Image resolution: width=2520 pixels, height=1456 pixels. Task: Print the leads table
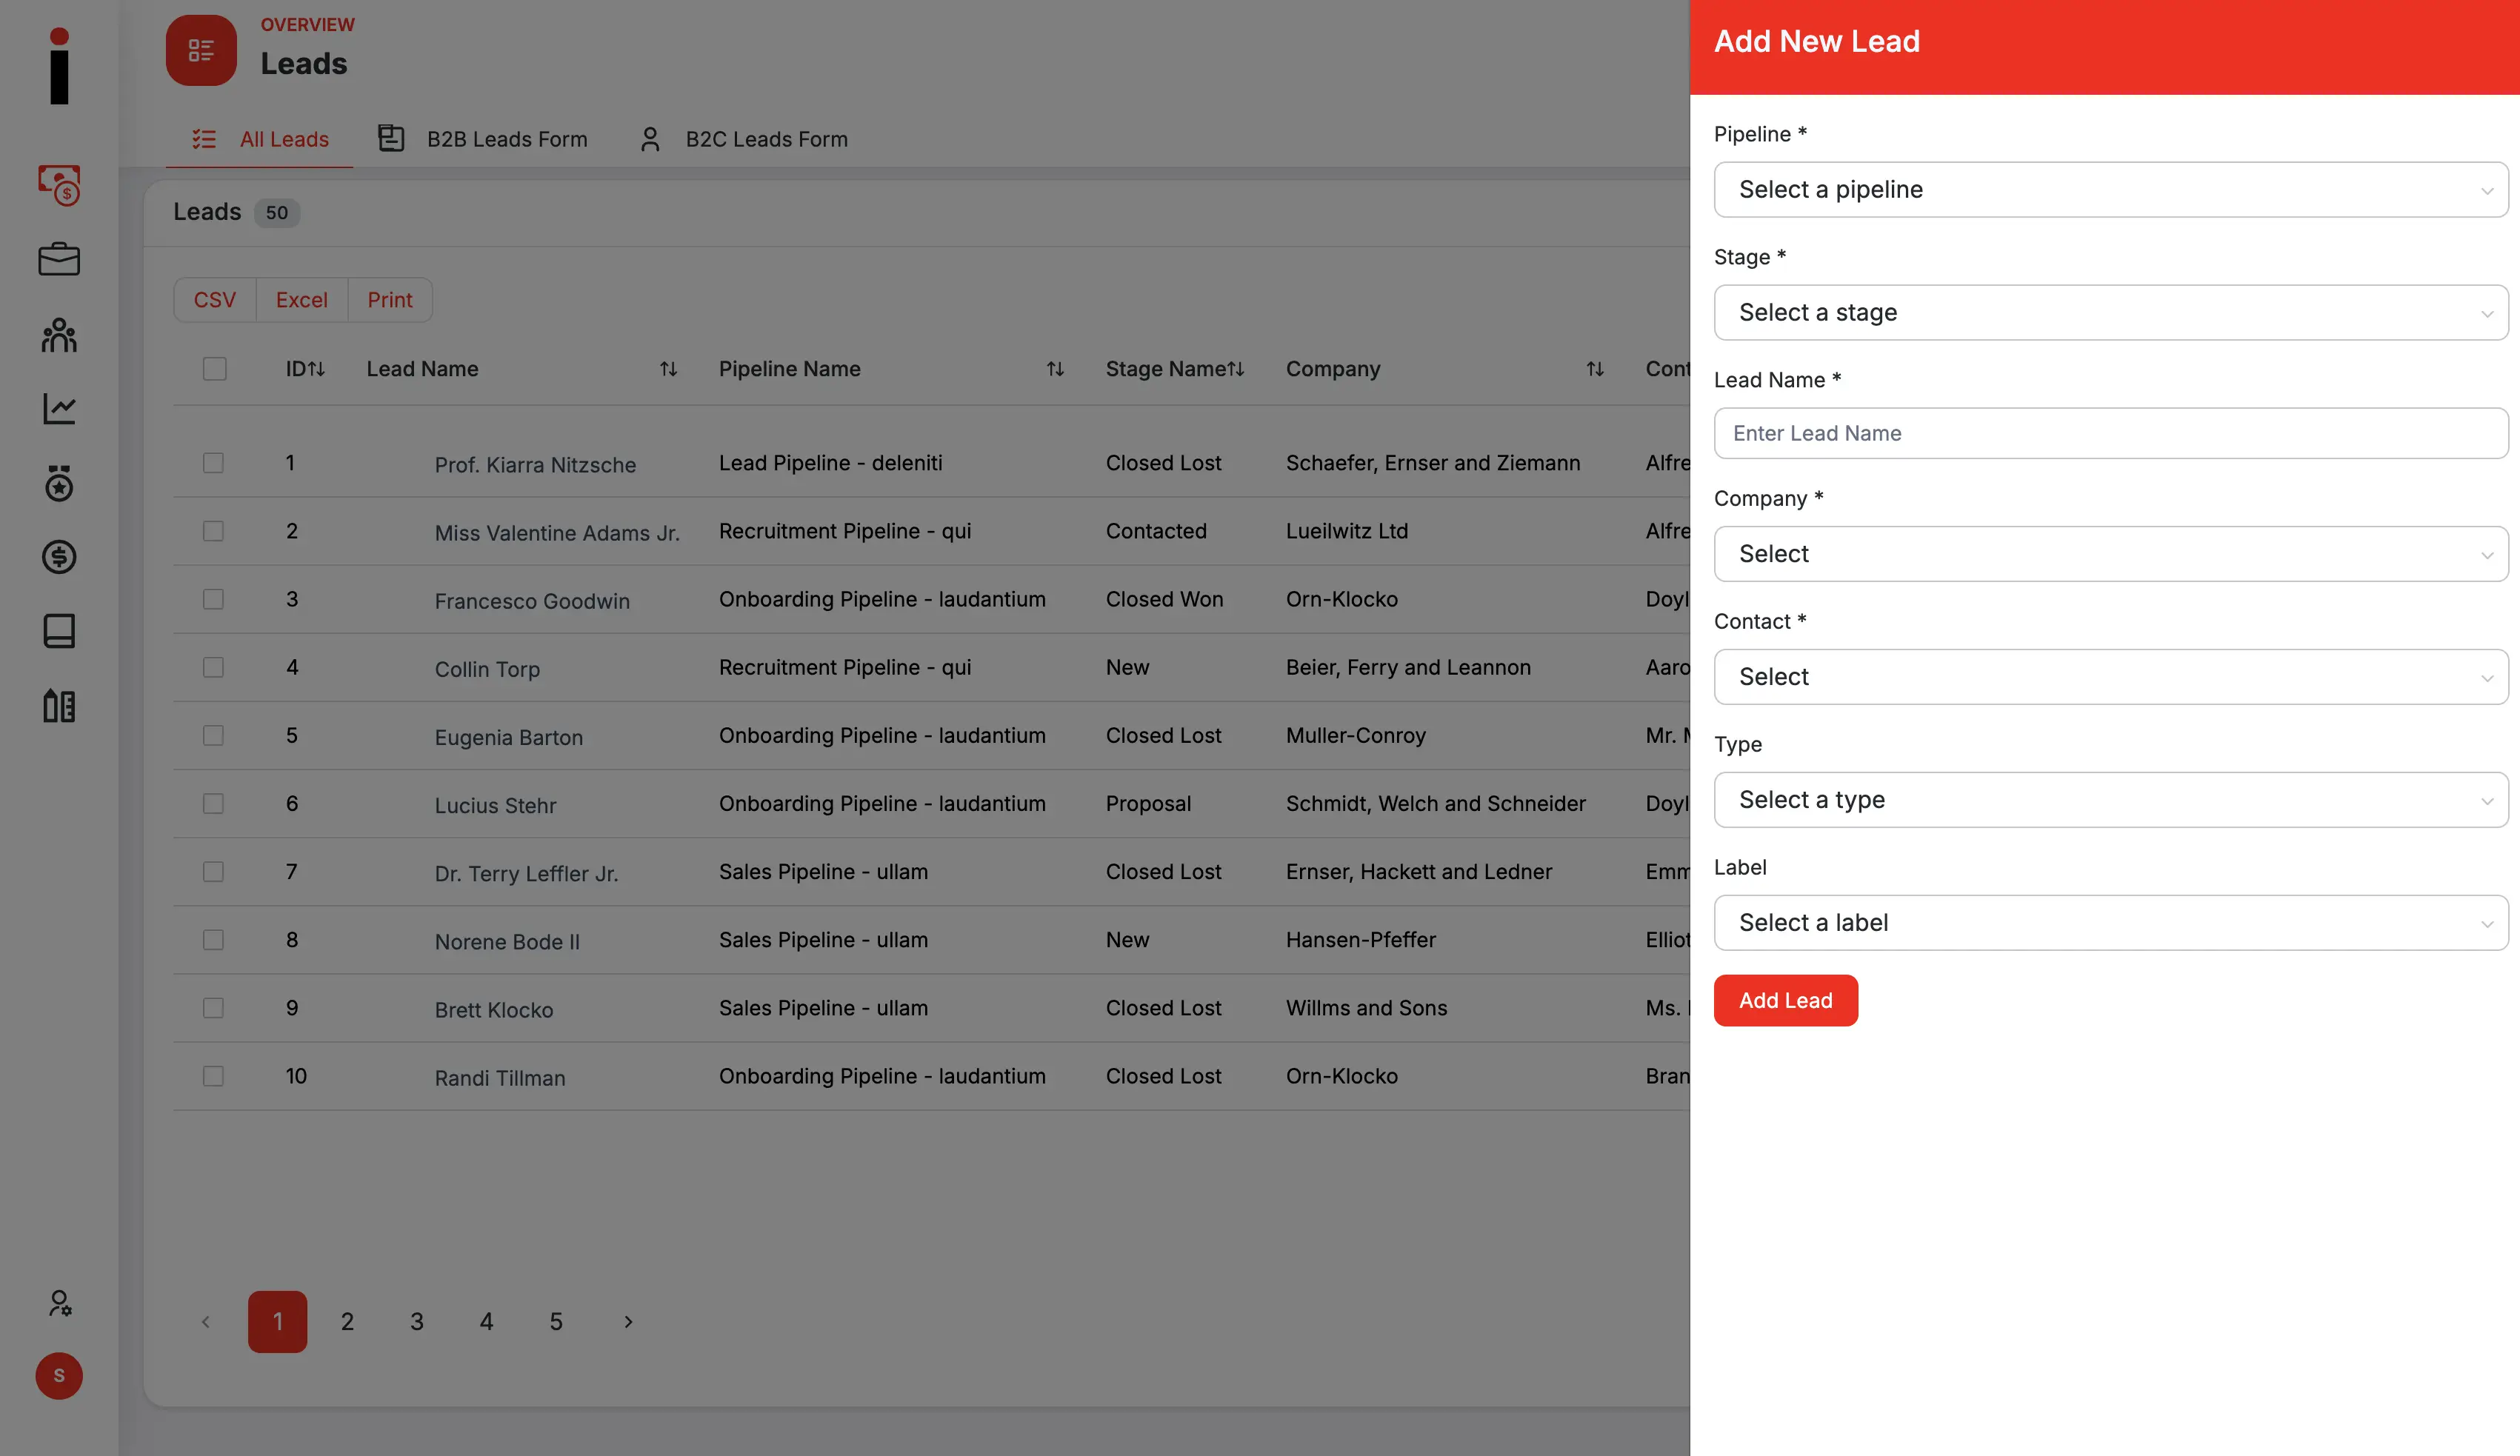[390, 300]
